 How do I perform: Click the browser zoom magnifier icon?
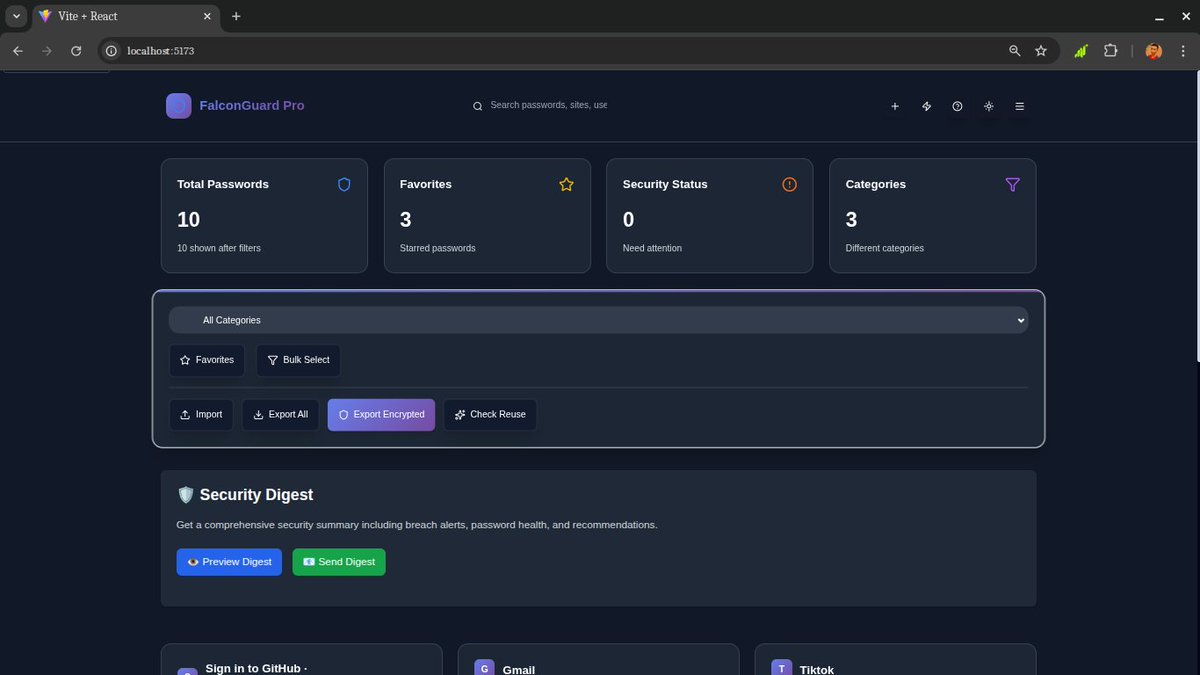tap(1015, 51)
